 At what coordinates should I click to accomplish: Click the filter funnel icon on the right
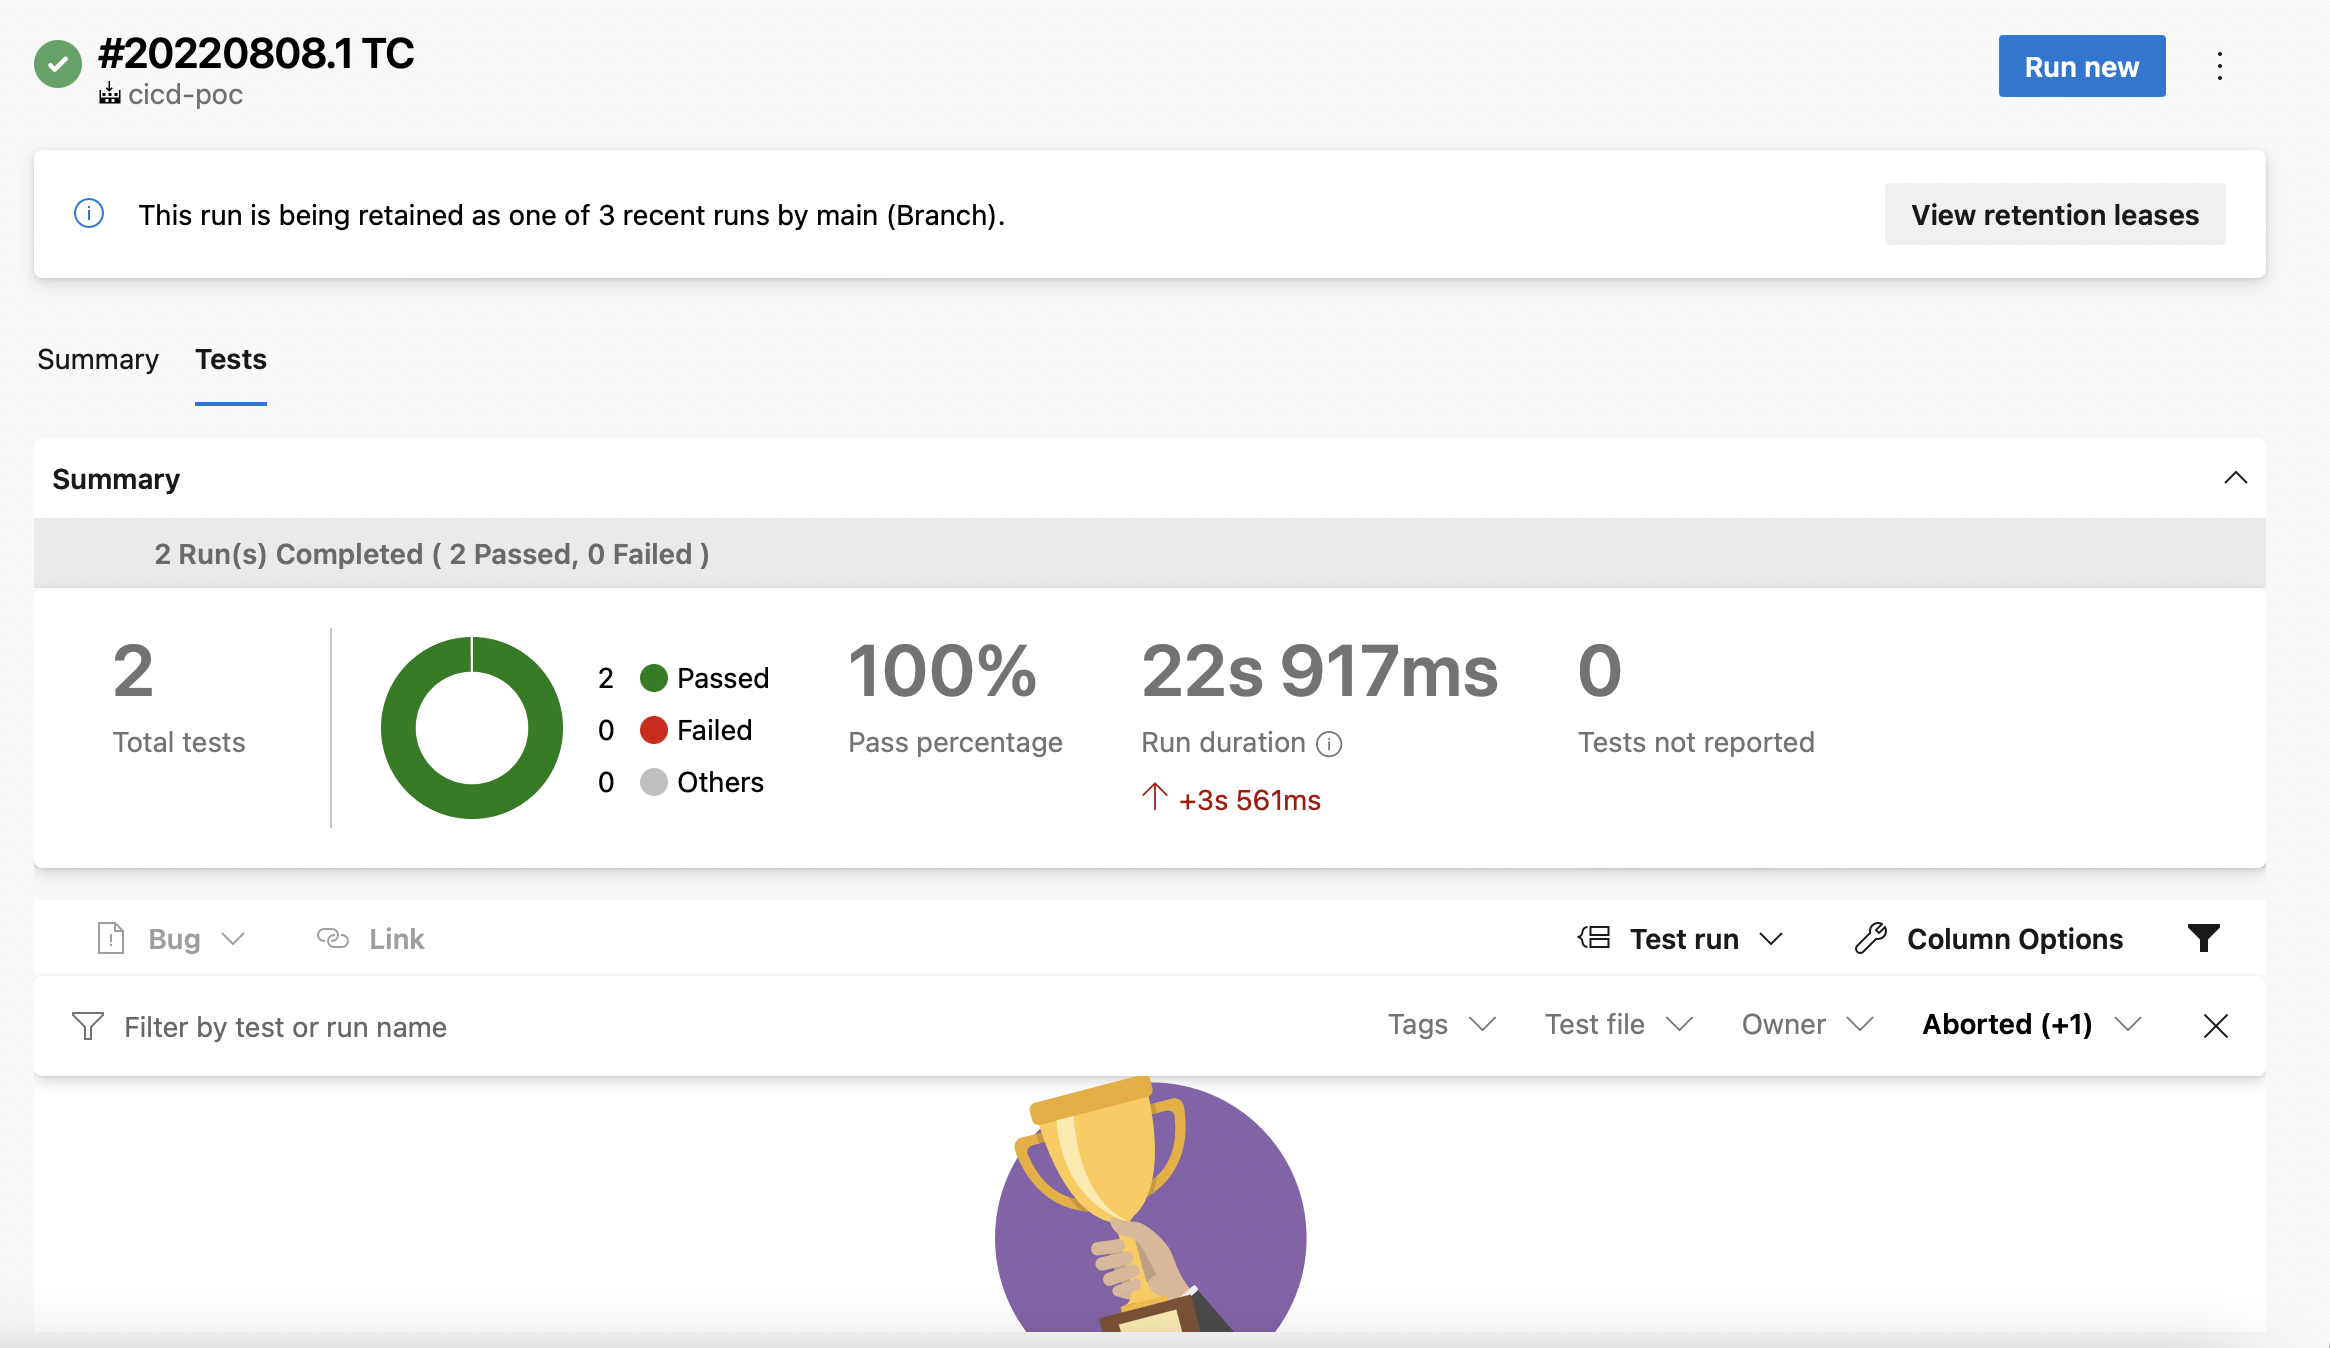click(2205, 938)
